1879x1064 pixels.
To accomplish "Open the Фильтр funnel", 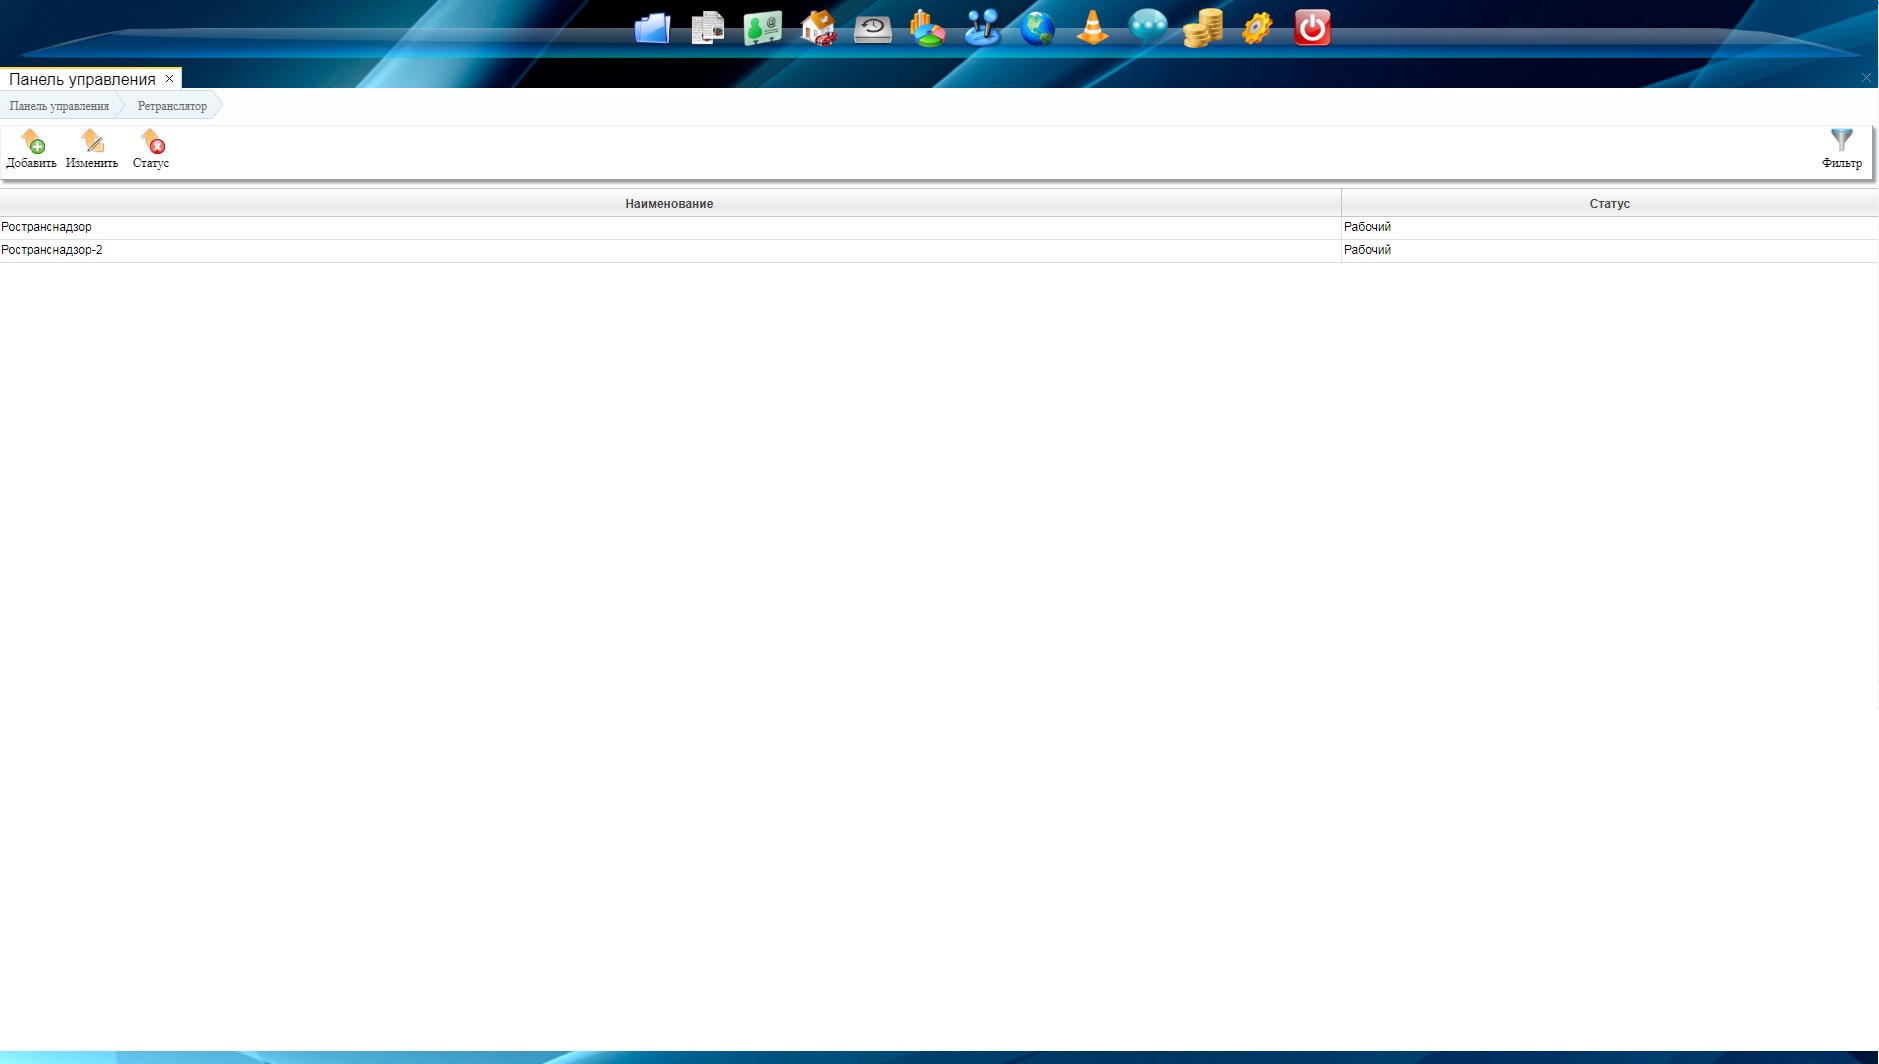I will 1841,149.
